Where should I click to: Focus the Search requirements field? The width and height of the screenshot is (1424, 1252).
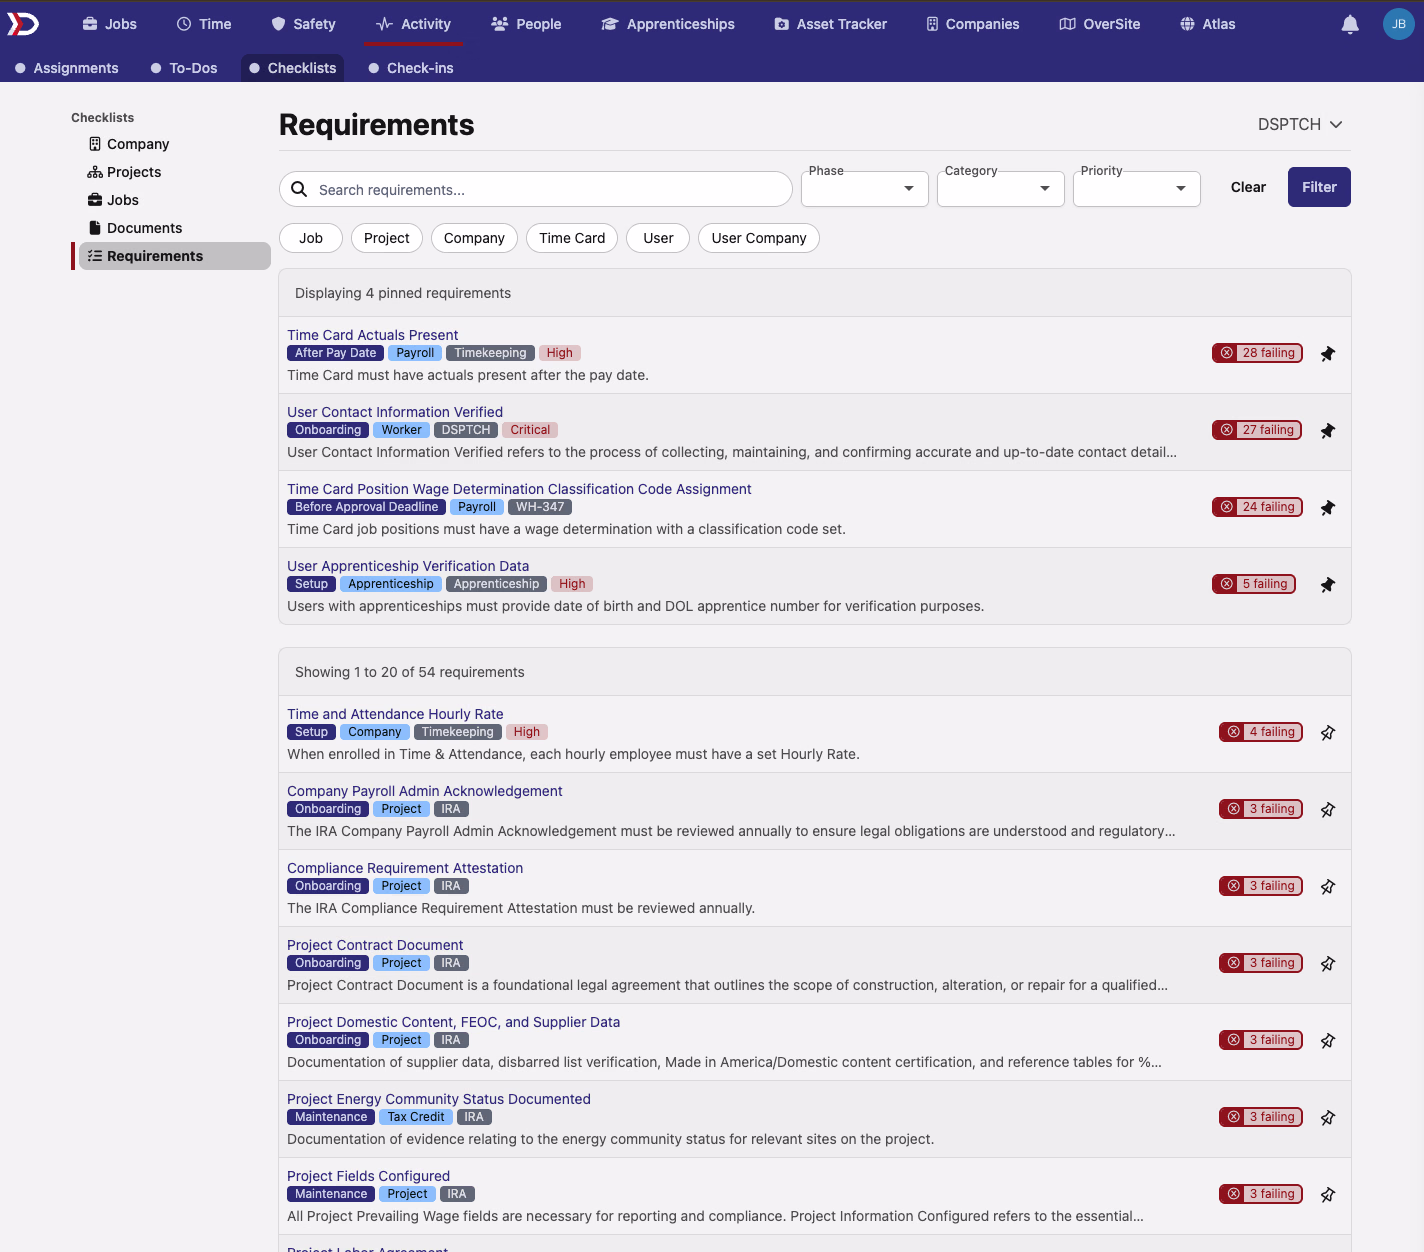pos(536,189)
